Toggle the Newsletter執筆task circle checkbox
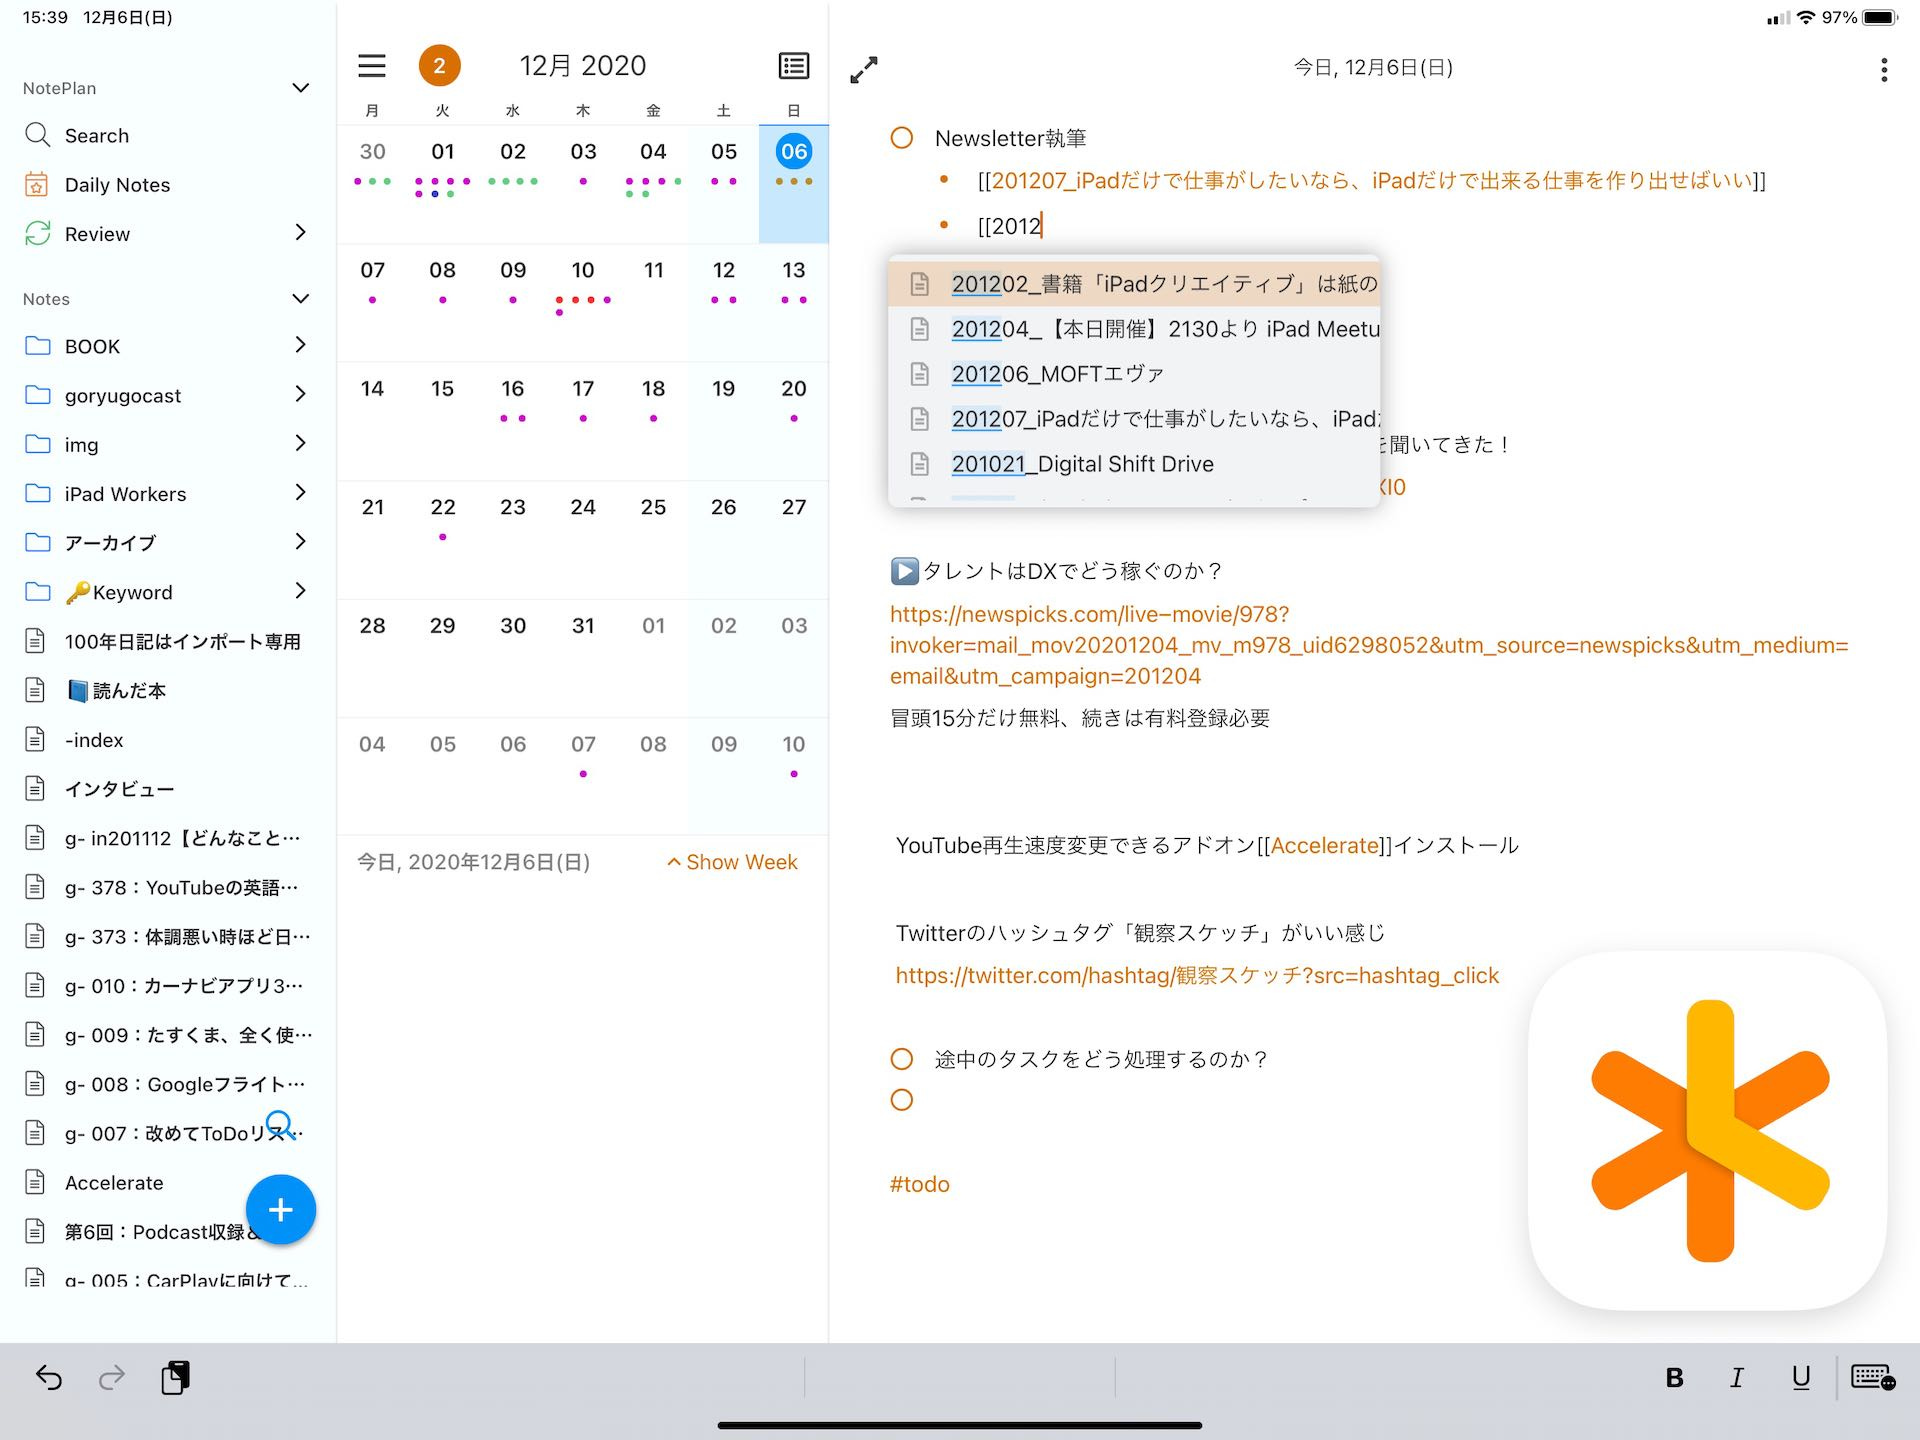This screenshot has width=1920, height=1440. click(903, 138)
